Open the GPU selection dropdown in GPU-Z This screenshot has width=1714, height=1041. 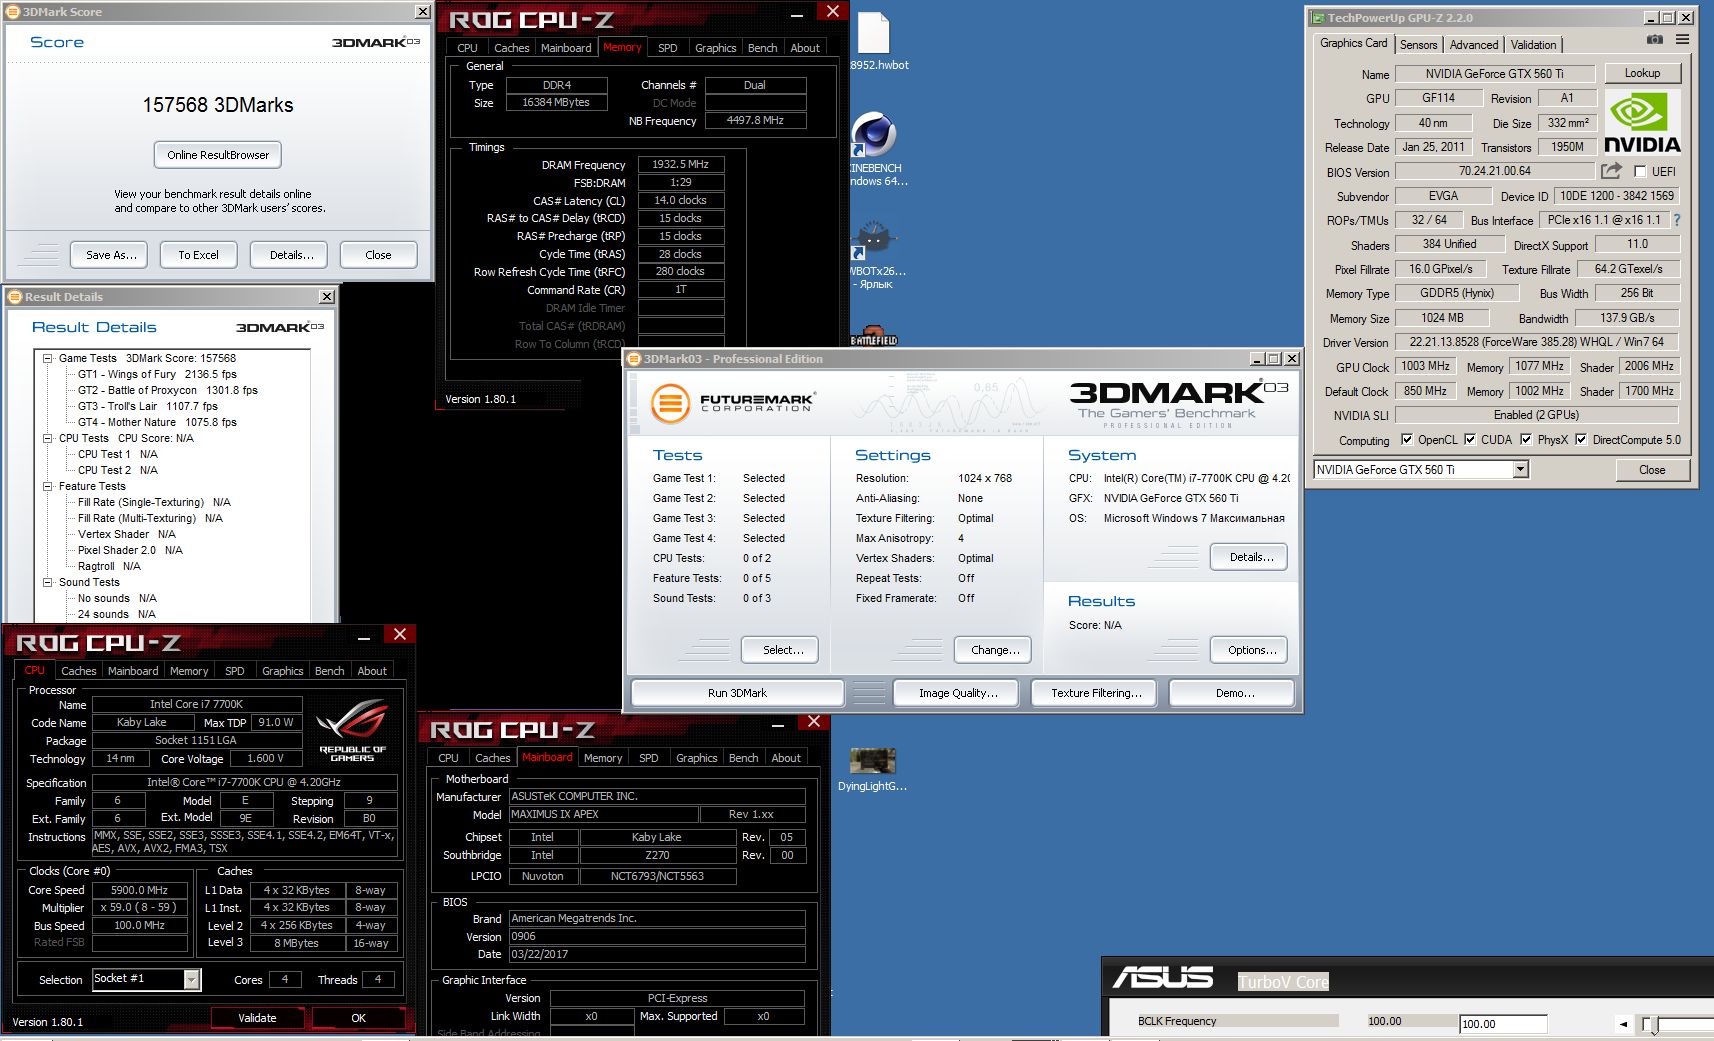tap(1520, 470)
